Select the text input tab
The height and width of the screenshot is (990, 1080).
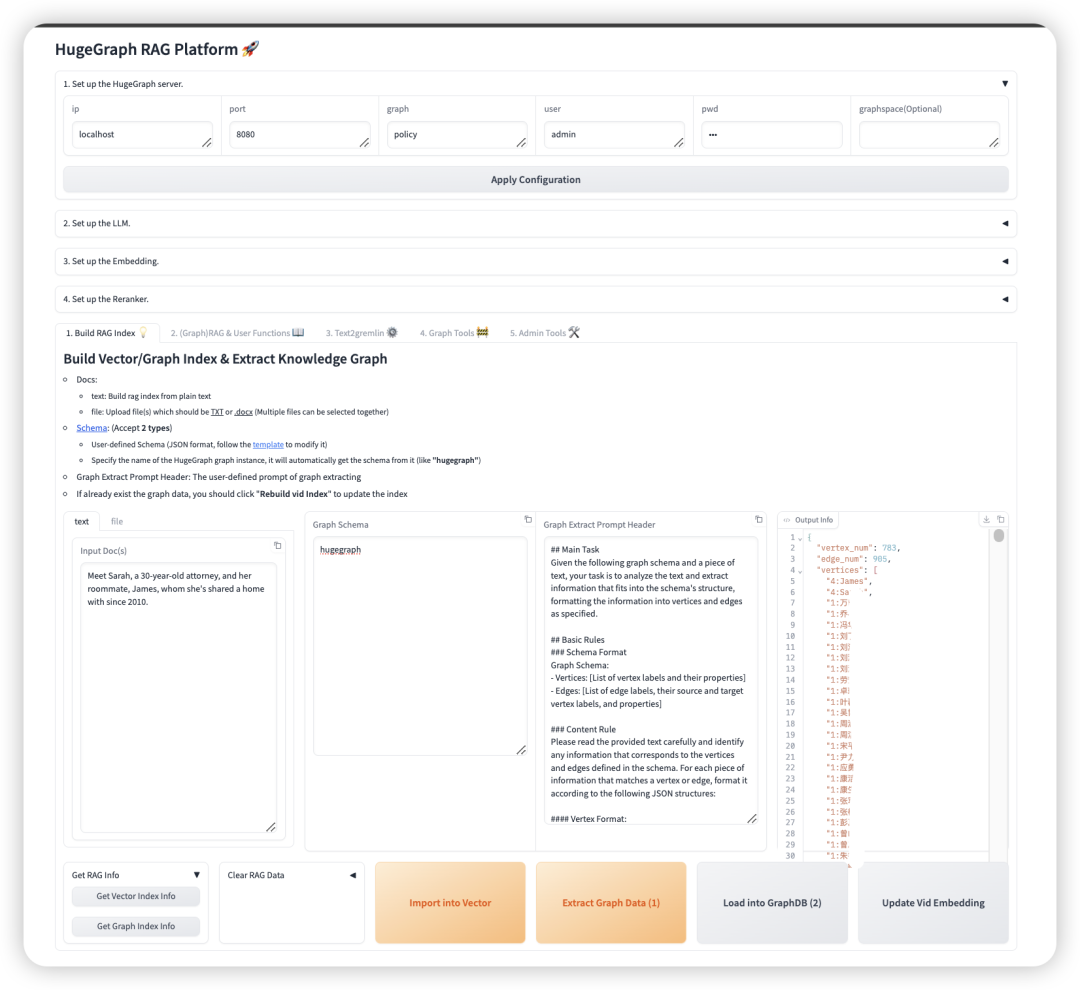[x=81, y=522]
